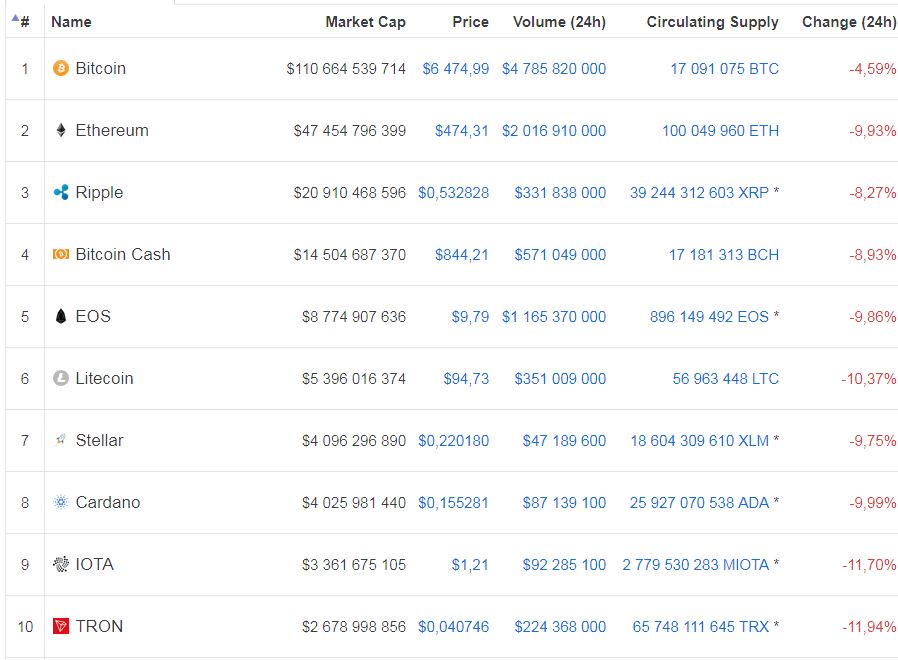
Task: Open the Litecoin name link
Action: (x=104, y=378)
